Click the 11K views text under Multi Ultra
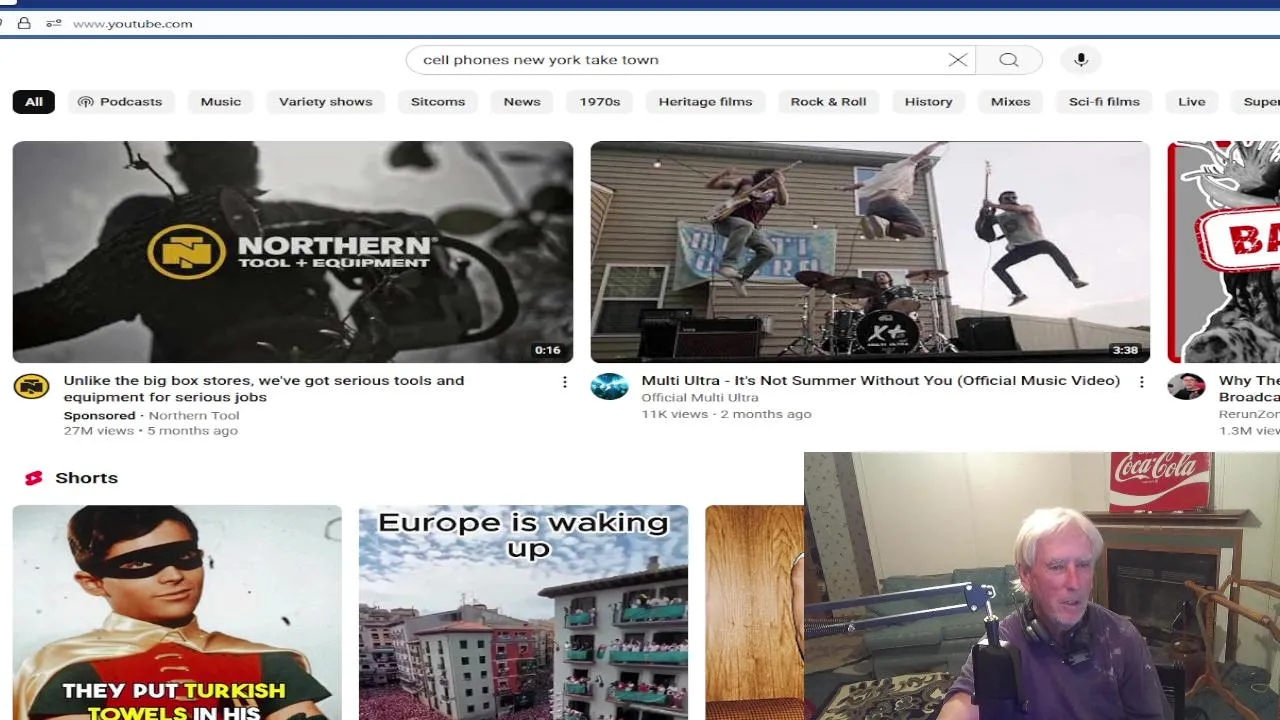The width and height of the screenshot is (1280, 720). tap(674, 414)
